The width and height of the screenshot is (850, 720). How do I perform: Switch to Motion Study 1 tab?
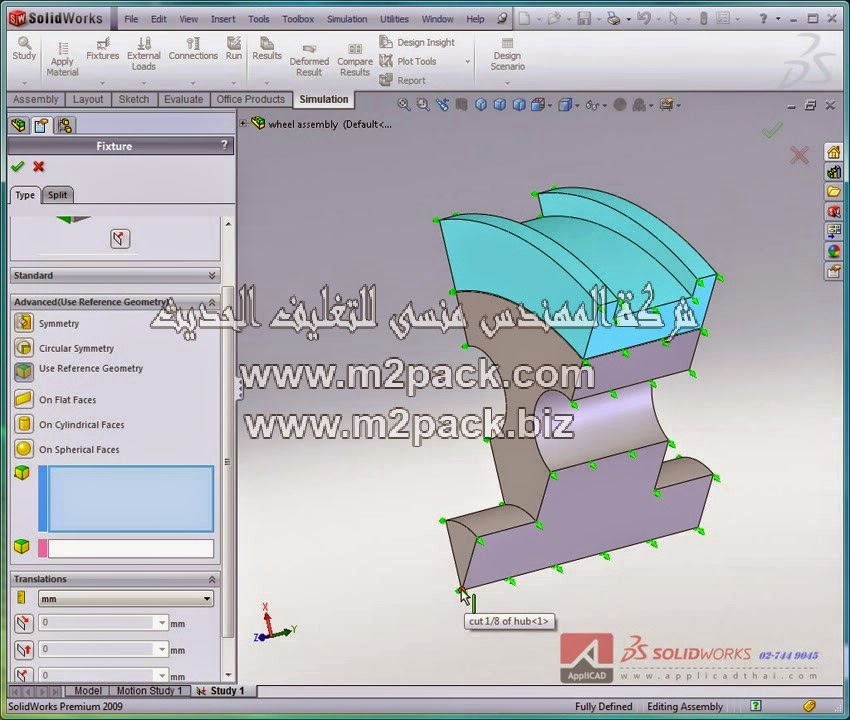click(150, 691)
